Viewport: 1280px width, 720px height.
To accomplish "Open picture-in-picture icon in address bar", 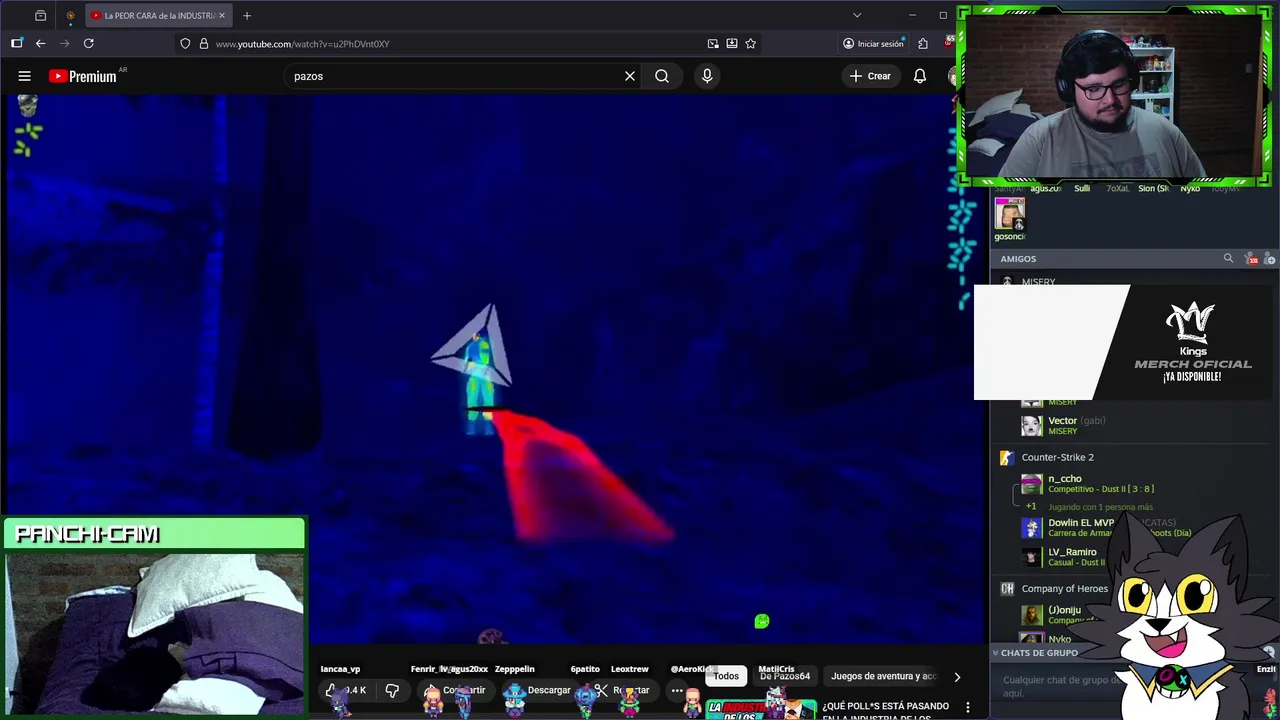I will click(713, 43).
